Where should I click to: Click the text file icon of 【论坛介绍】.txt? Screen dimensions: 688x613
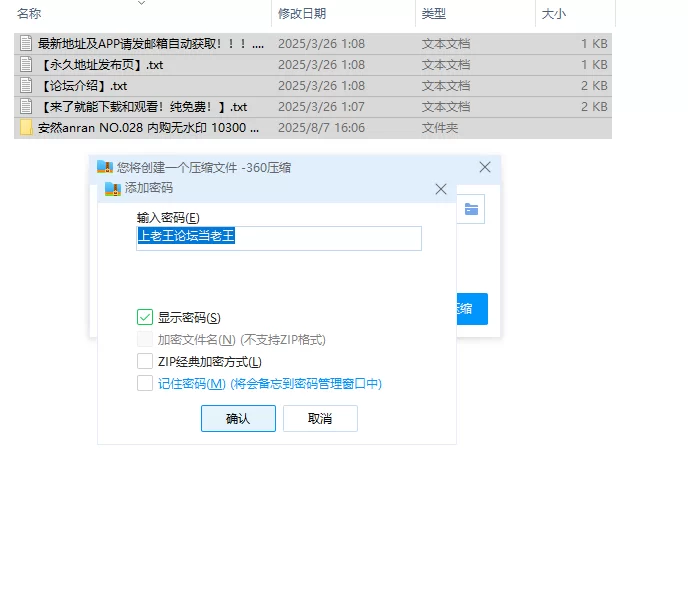click(26, 86)
